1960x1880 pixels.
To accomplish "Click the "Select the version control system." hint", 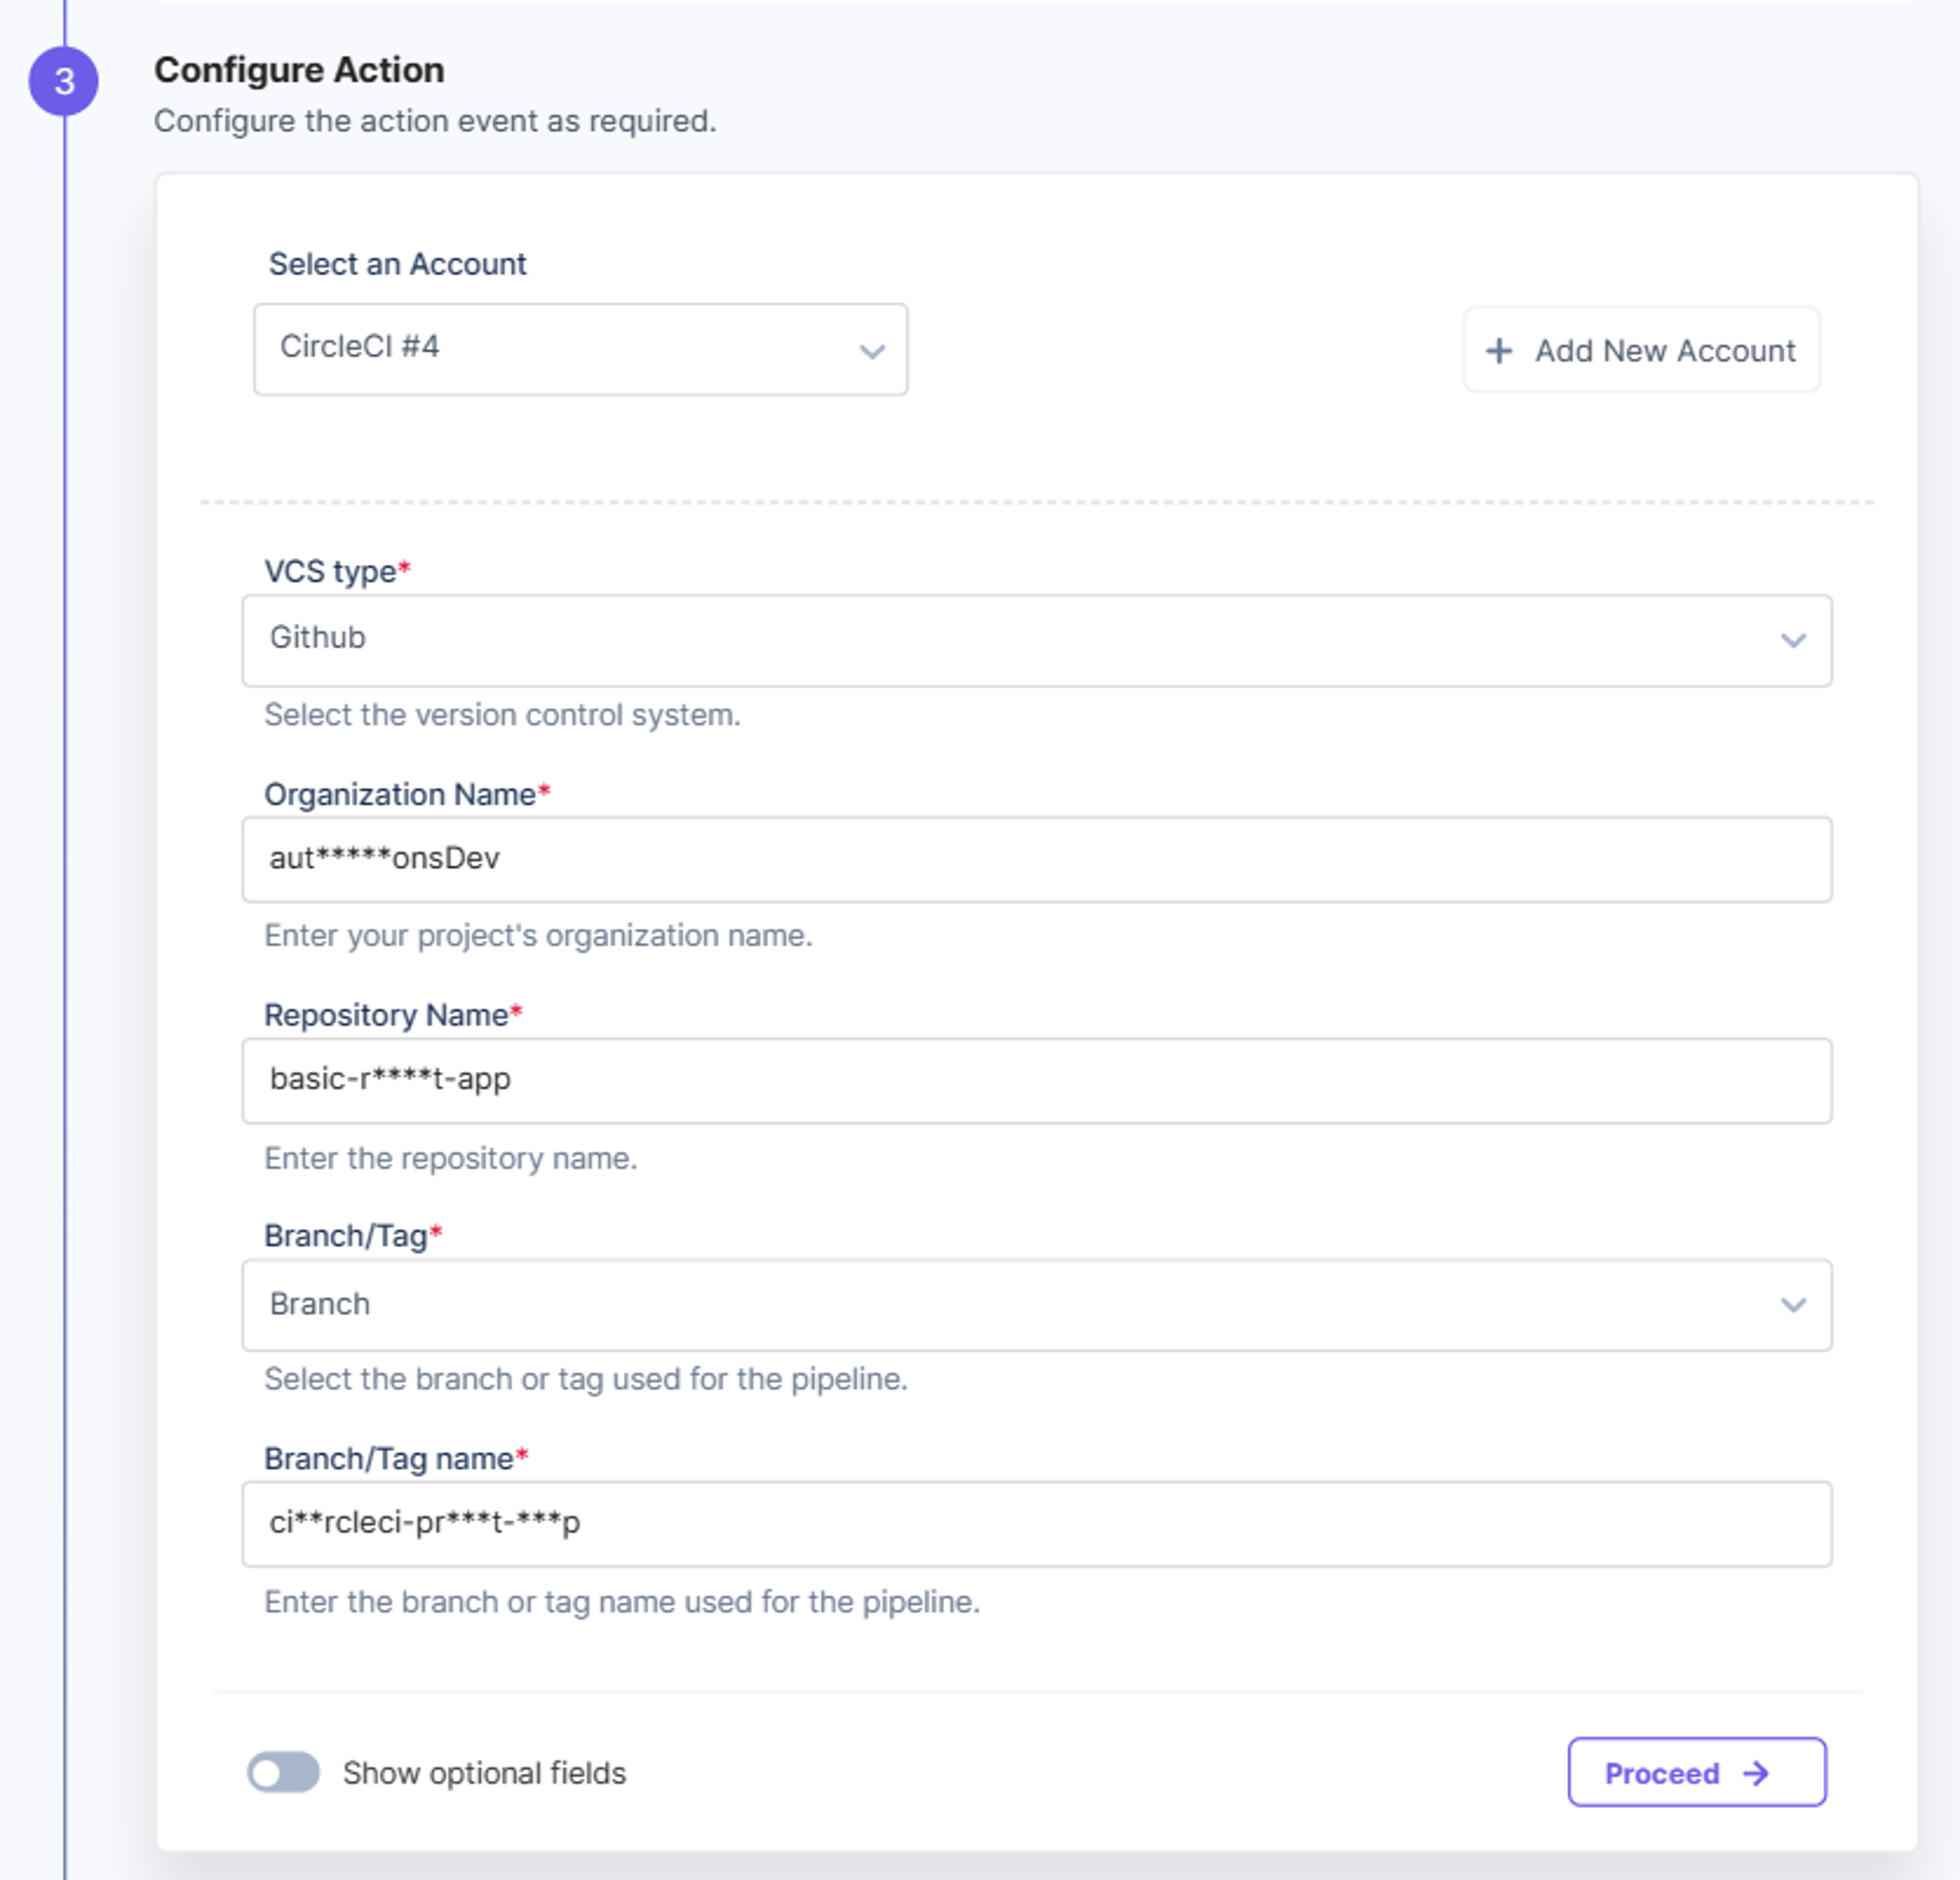I will click(x=502, y=715).
